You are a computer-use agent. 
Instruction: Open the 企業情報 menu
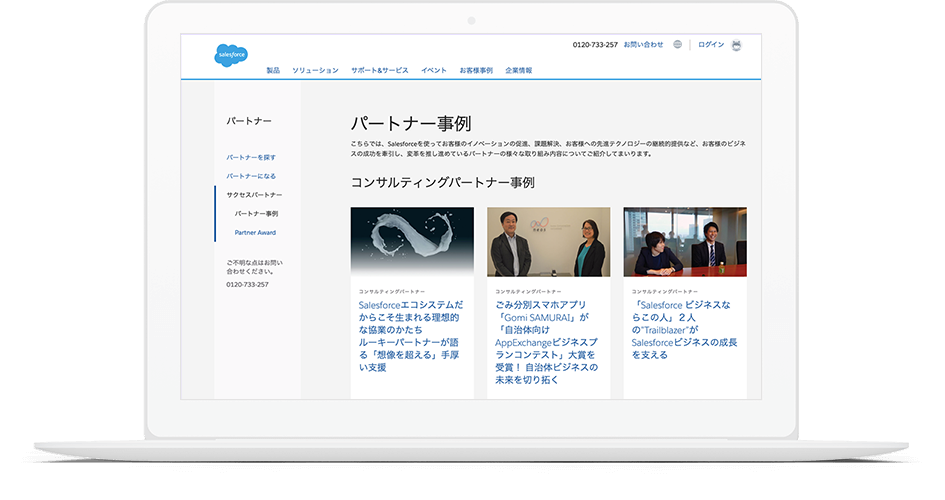click(x=519, y=70)
